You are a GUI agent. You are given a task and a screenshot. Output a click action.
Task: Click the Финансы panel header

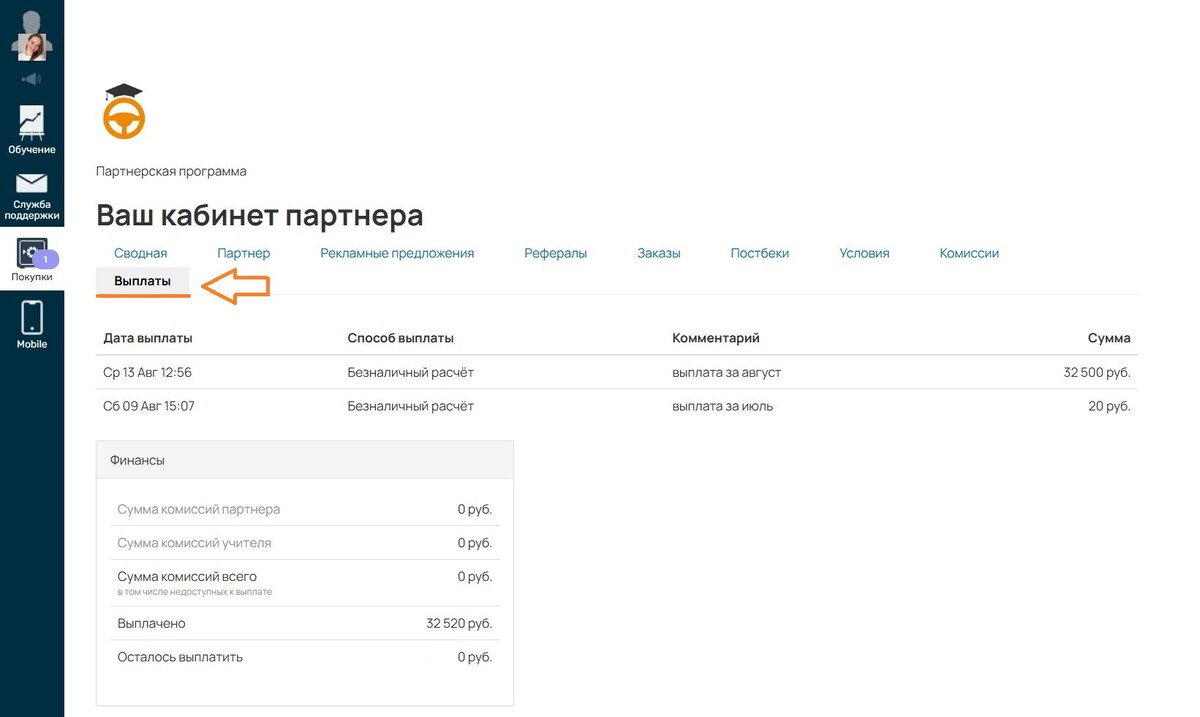305,460
